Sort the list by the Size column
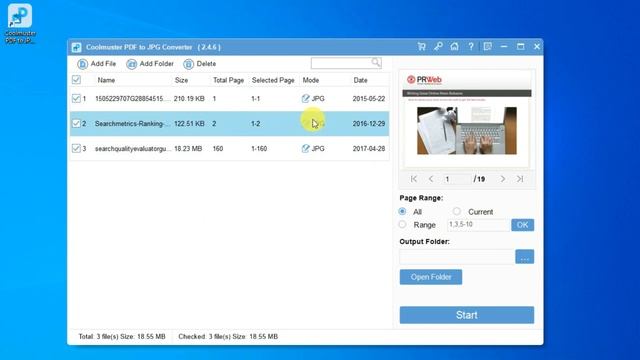Screen dimensions: 640x360 (181, 80)
